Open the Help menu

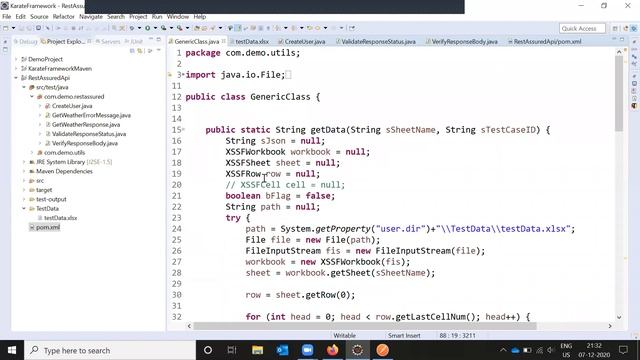[200, 17]
